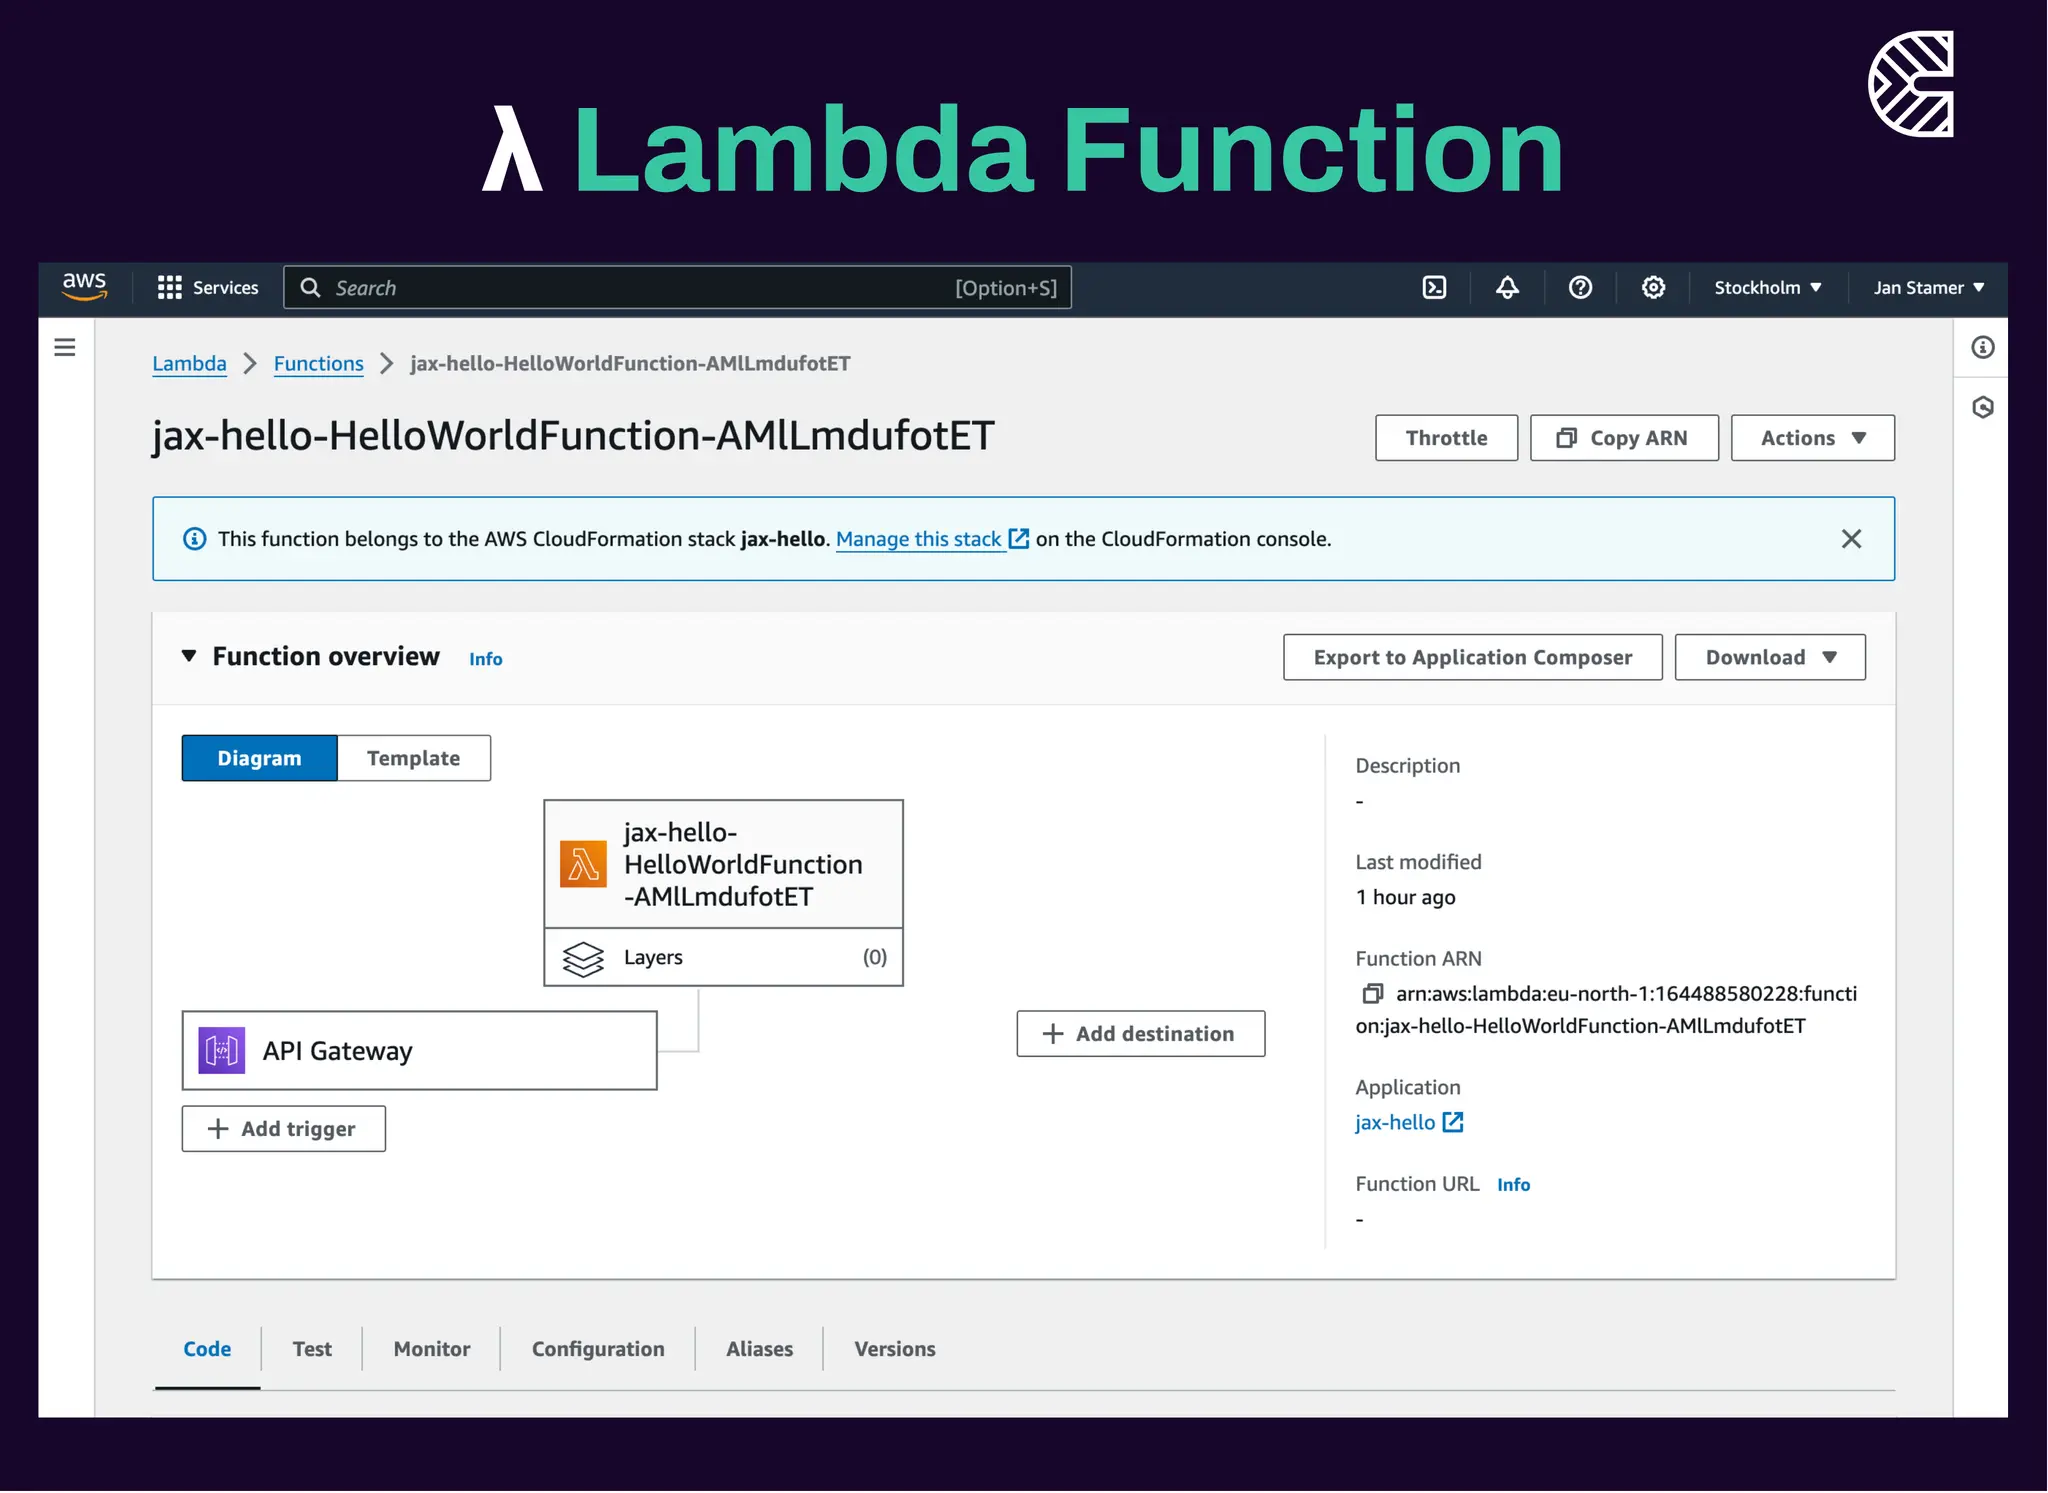
Task: Go to Lambda breadcrumb link
Action: point(189,363)
